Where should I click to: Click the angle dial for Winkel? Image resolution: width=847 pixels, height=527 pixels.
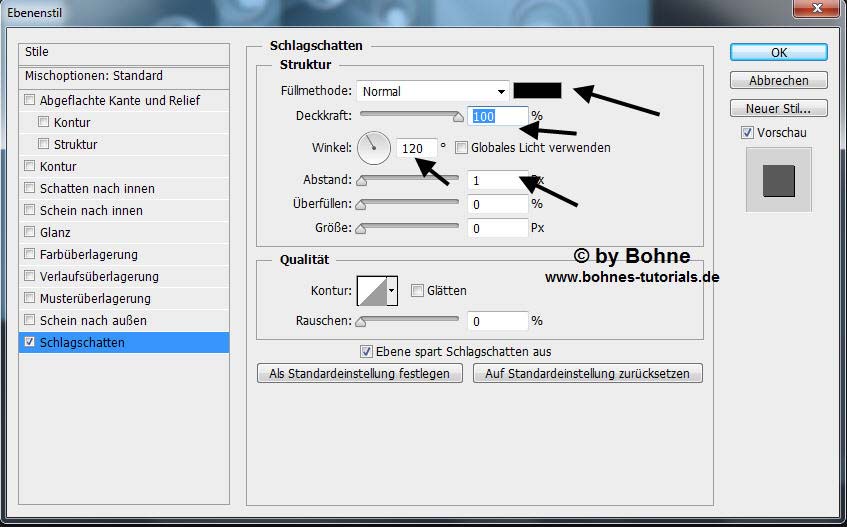(374, 148)
